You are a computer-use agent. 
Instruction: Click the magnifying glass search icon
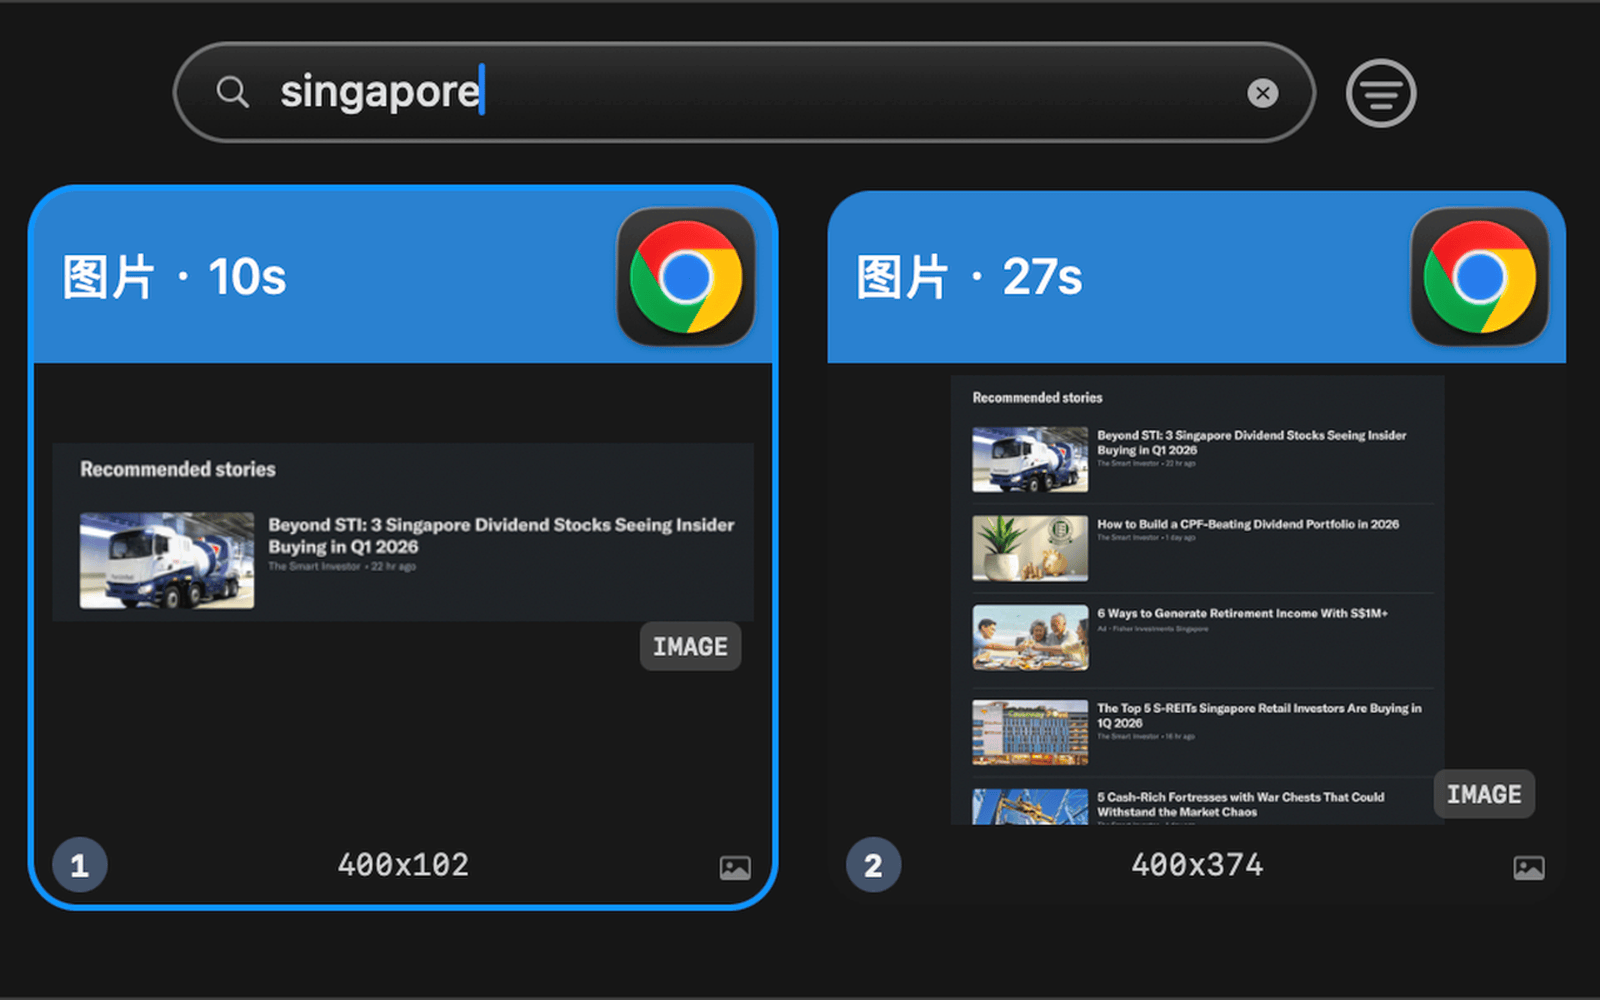point(232,92)
